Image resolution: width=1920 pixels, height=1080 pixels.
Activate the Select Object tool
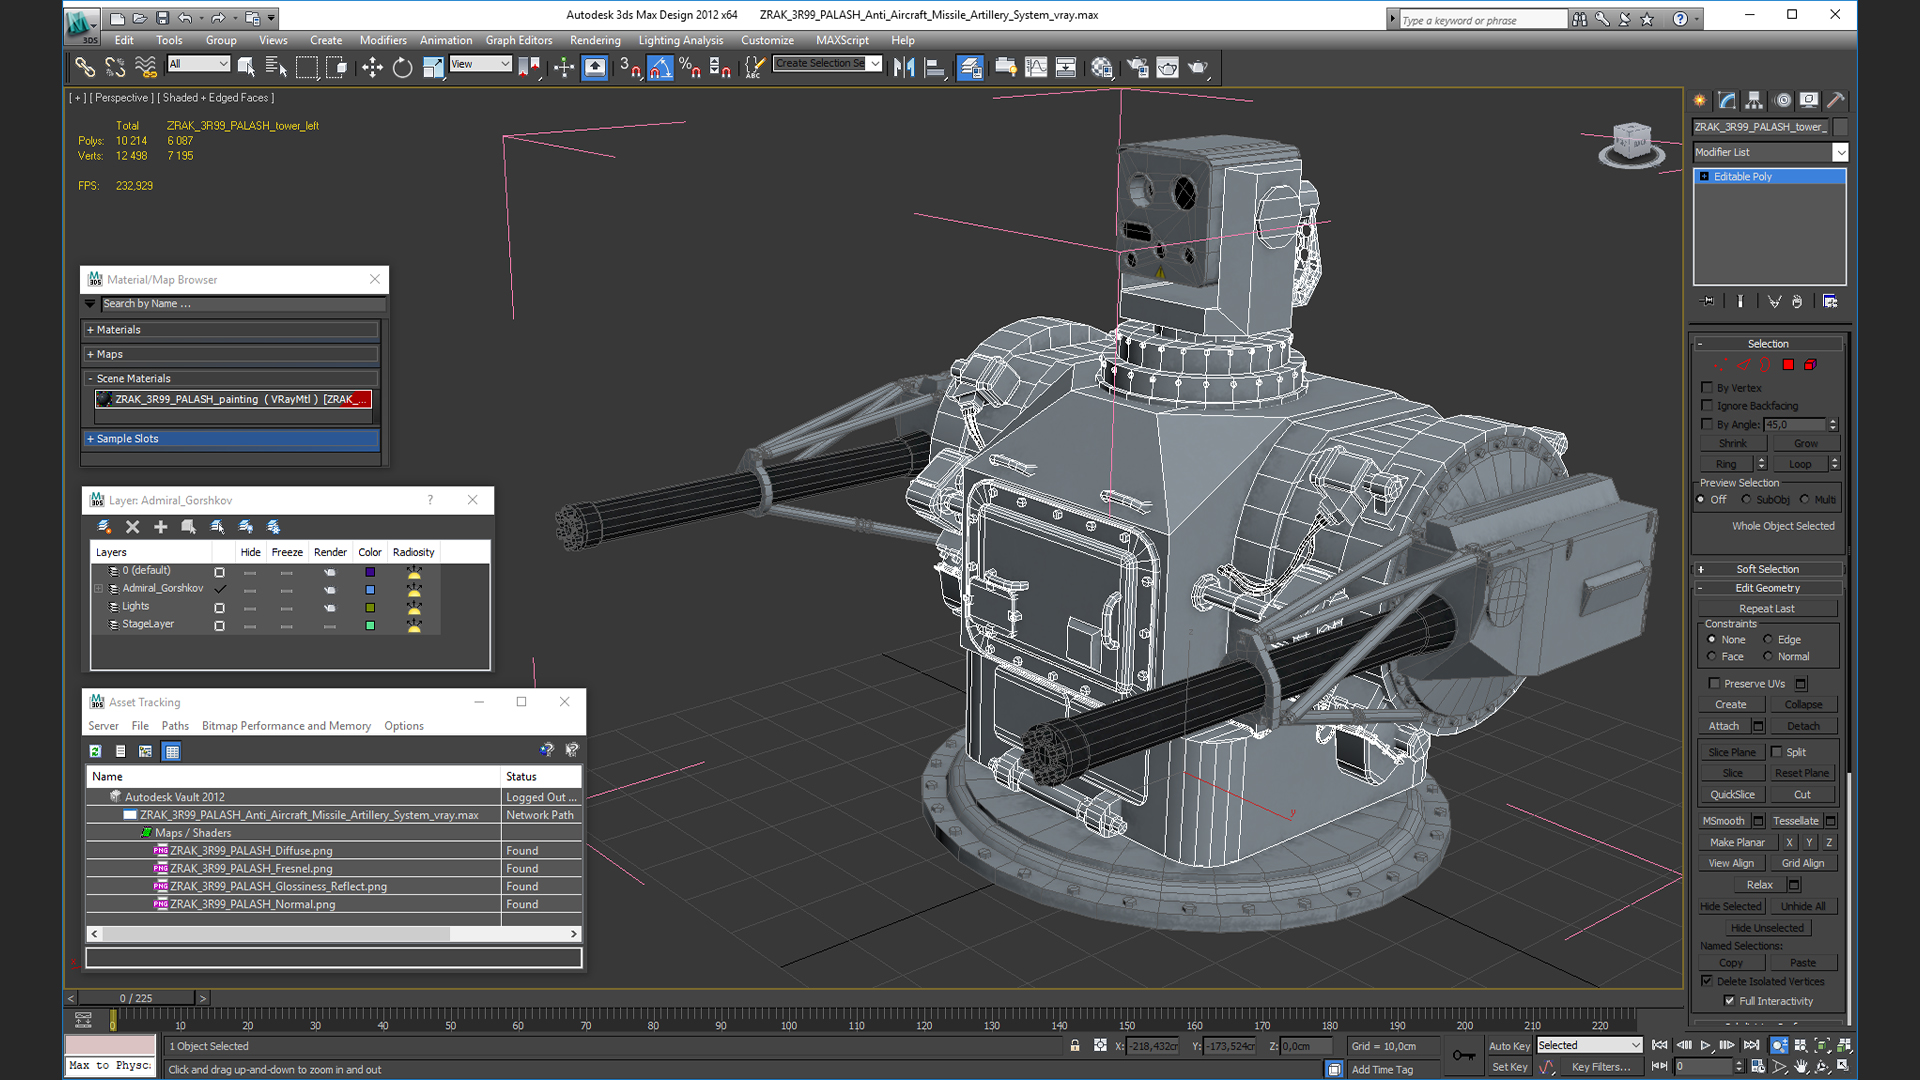[246, 67]
